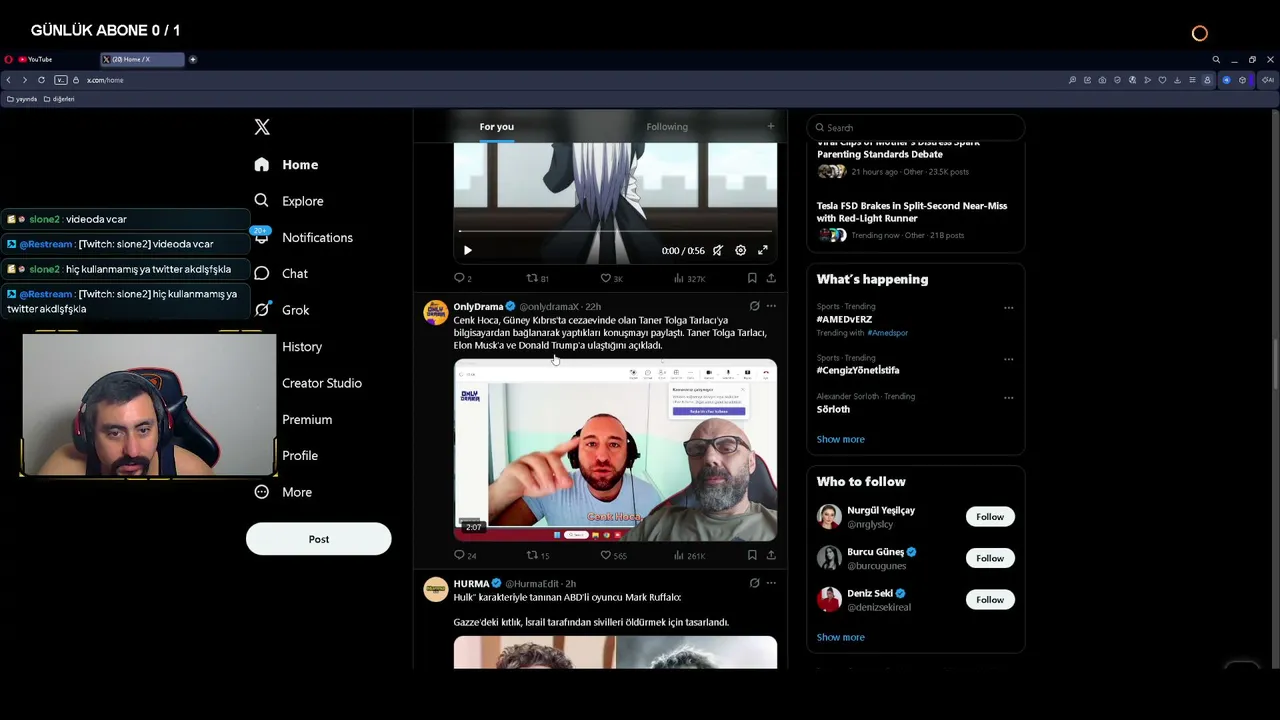Go to Home in X sidebar
The width and height of the screenshot is (1280, 720).
[x=286, y=165]
